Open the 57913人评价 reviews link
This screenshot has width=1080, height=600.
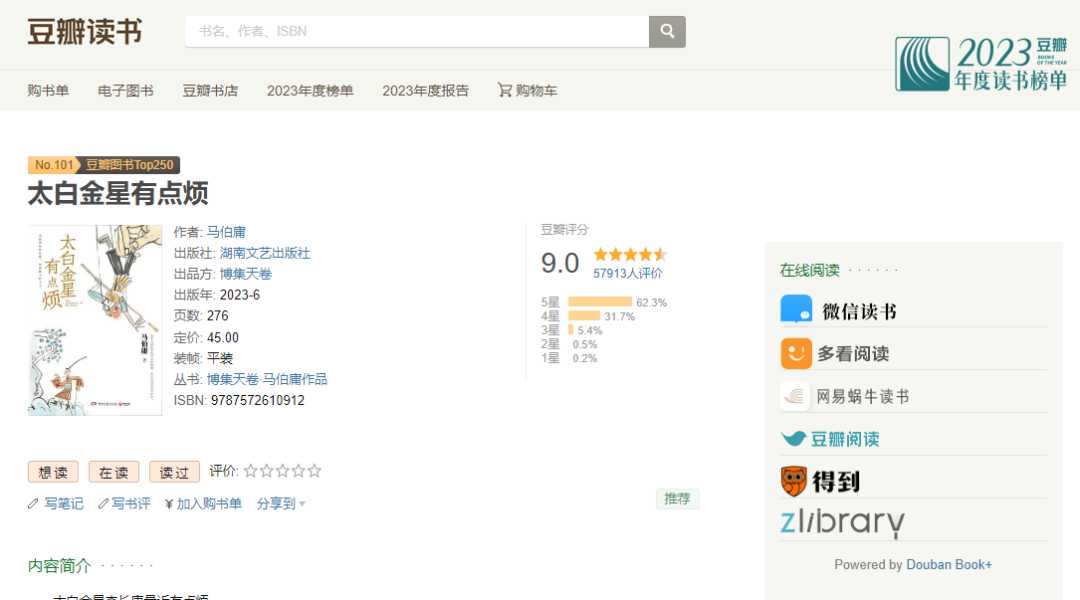pyautogui.click(x=627, y=273)
